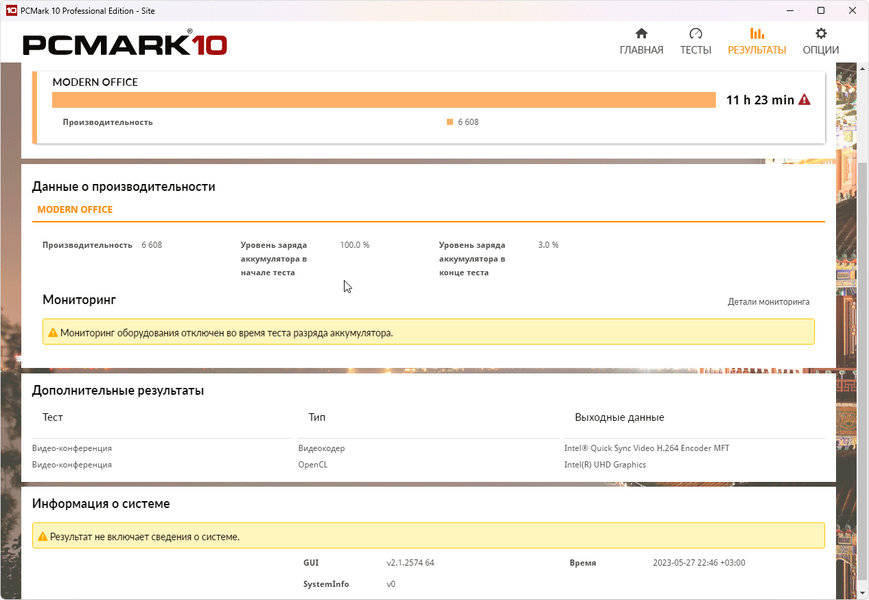Open the РЕЗУЛЬТАТЫ tab
Screen dimensions: 869x600
[756, 42]
